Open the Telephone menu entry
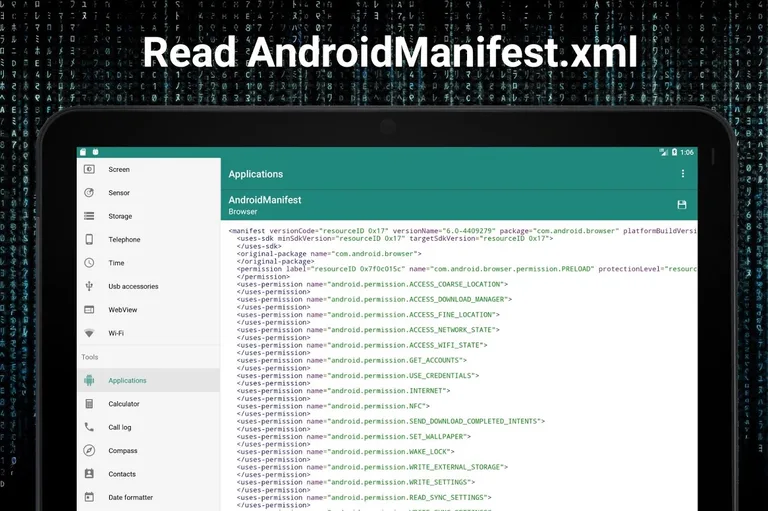Image resolution: width=768 pixels, height=511 pixels. [x=149, y=239]
